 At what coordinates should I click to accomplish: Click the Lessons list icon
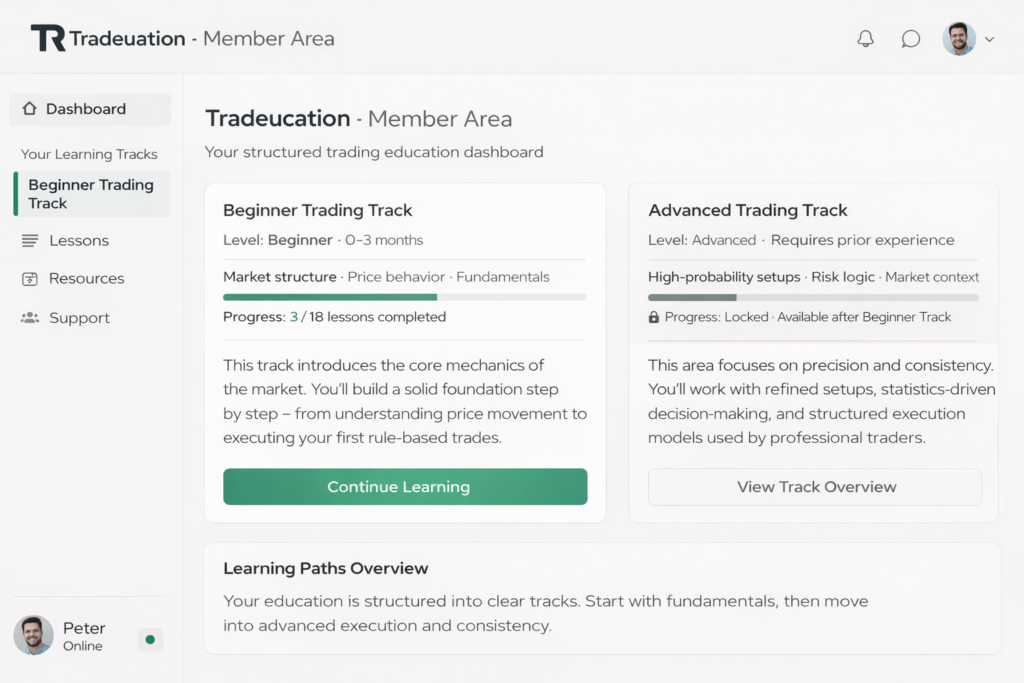[30, 241]
